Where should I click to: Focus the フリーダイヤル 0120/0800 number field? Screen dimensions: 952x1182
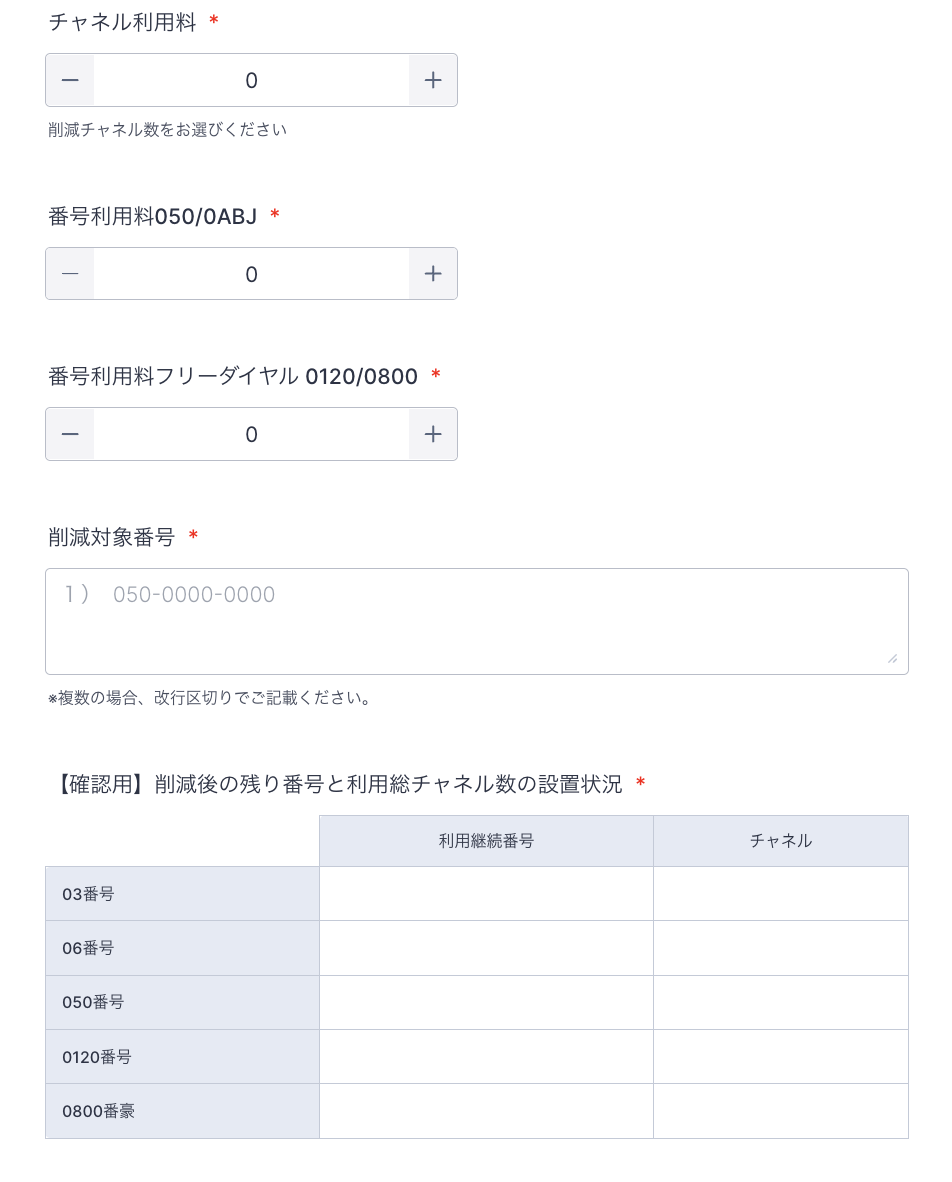click(251, 434)
